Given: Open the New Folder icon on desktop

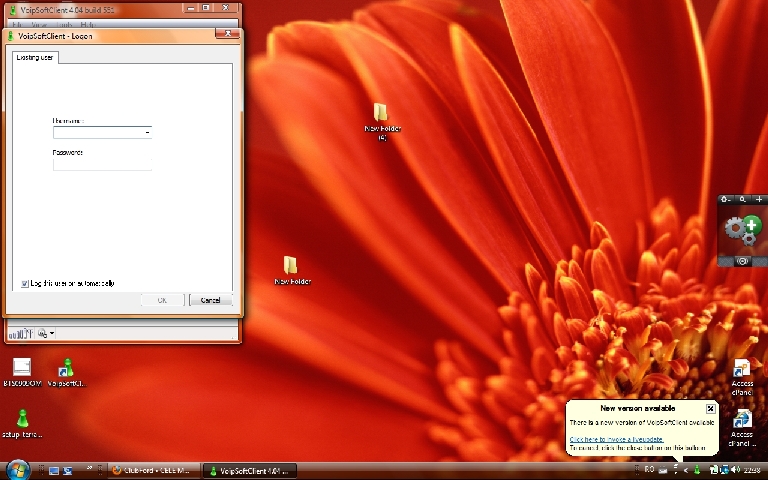Looking at the screenshot, I should [291, 265].
